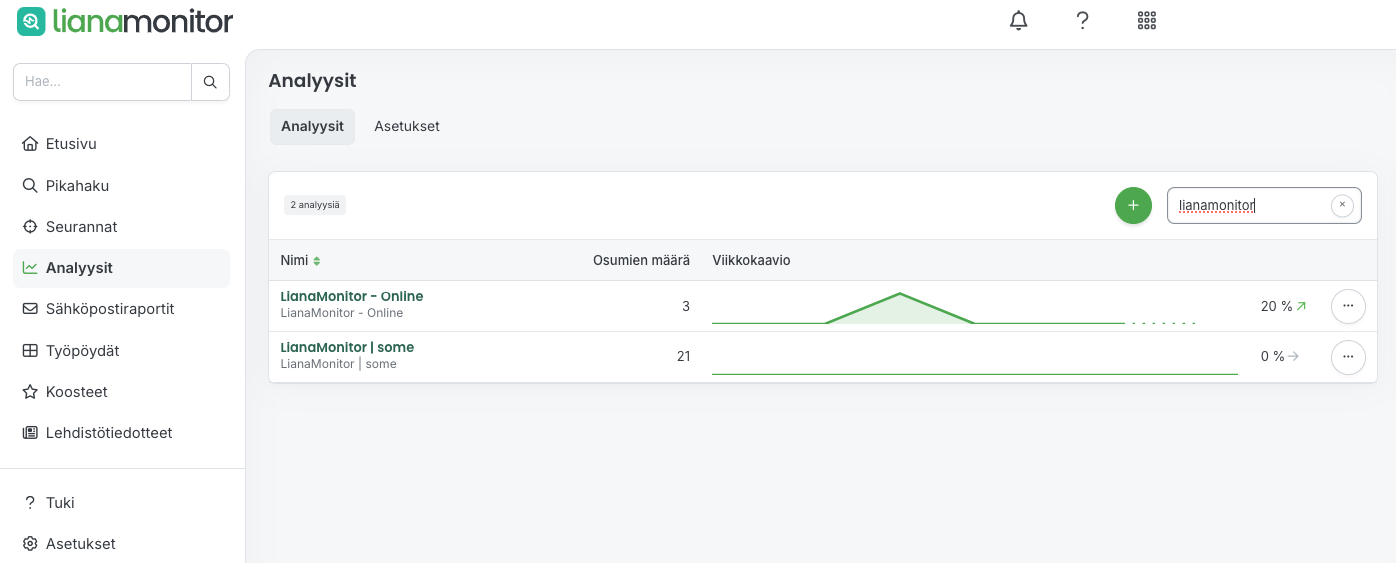Click the sidebar search magnifier button
This screenshot has width=1396, height=563.
tap(210, 82)
